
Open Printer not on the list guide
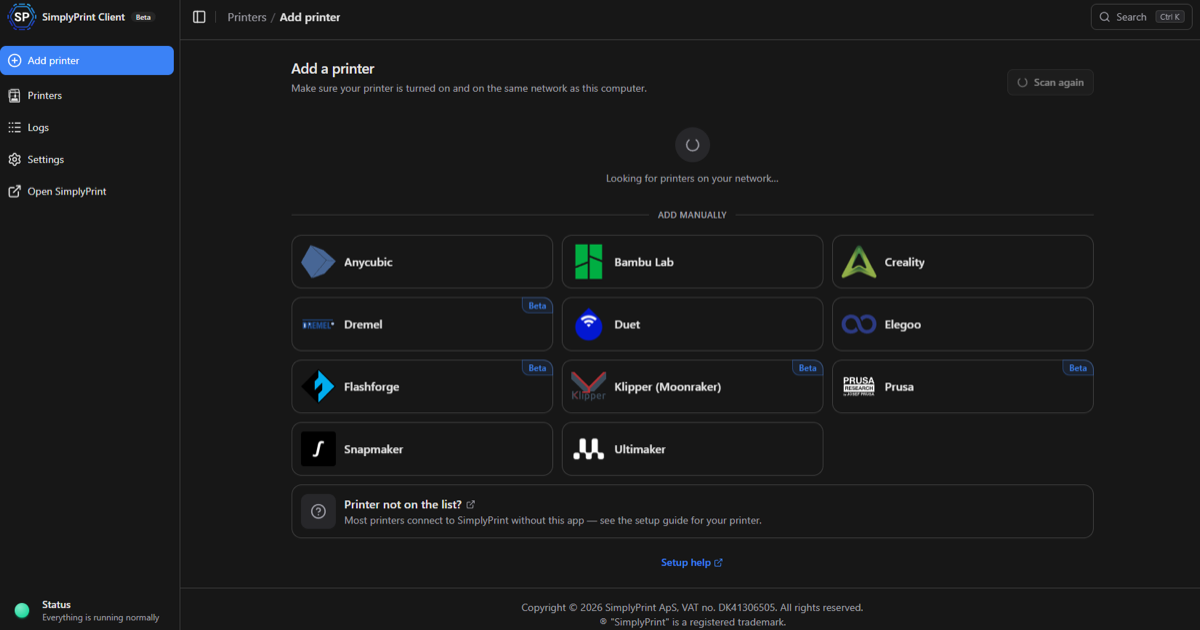click(692, 511)
